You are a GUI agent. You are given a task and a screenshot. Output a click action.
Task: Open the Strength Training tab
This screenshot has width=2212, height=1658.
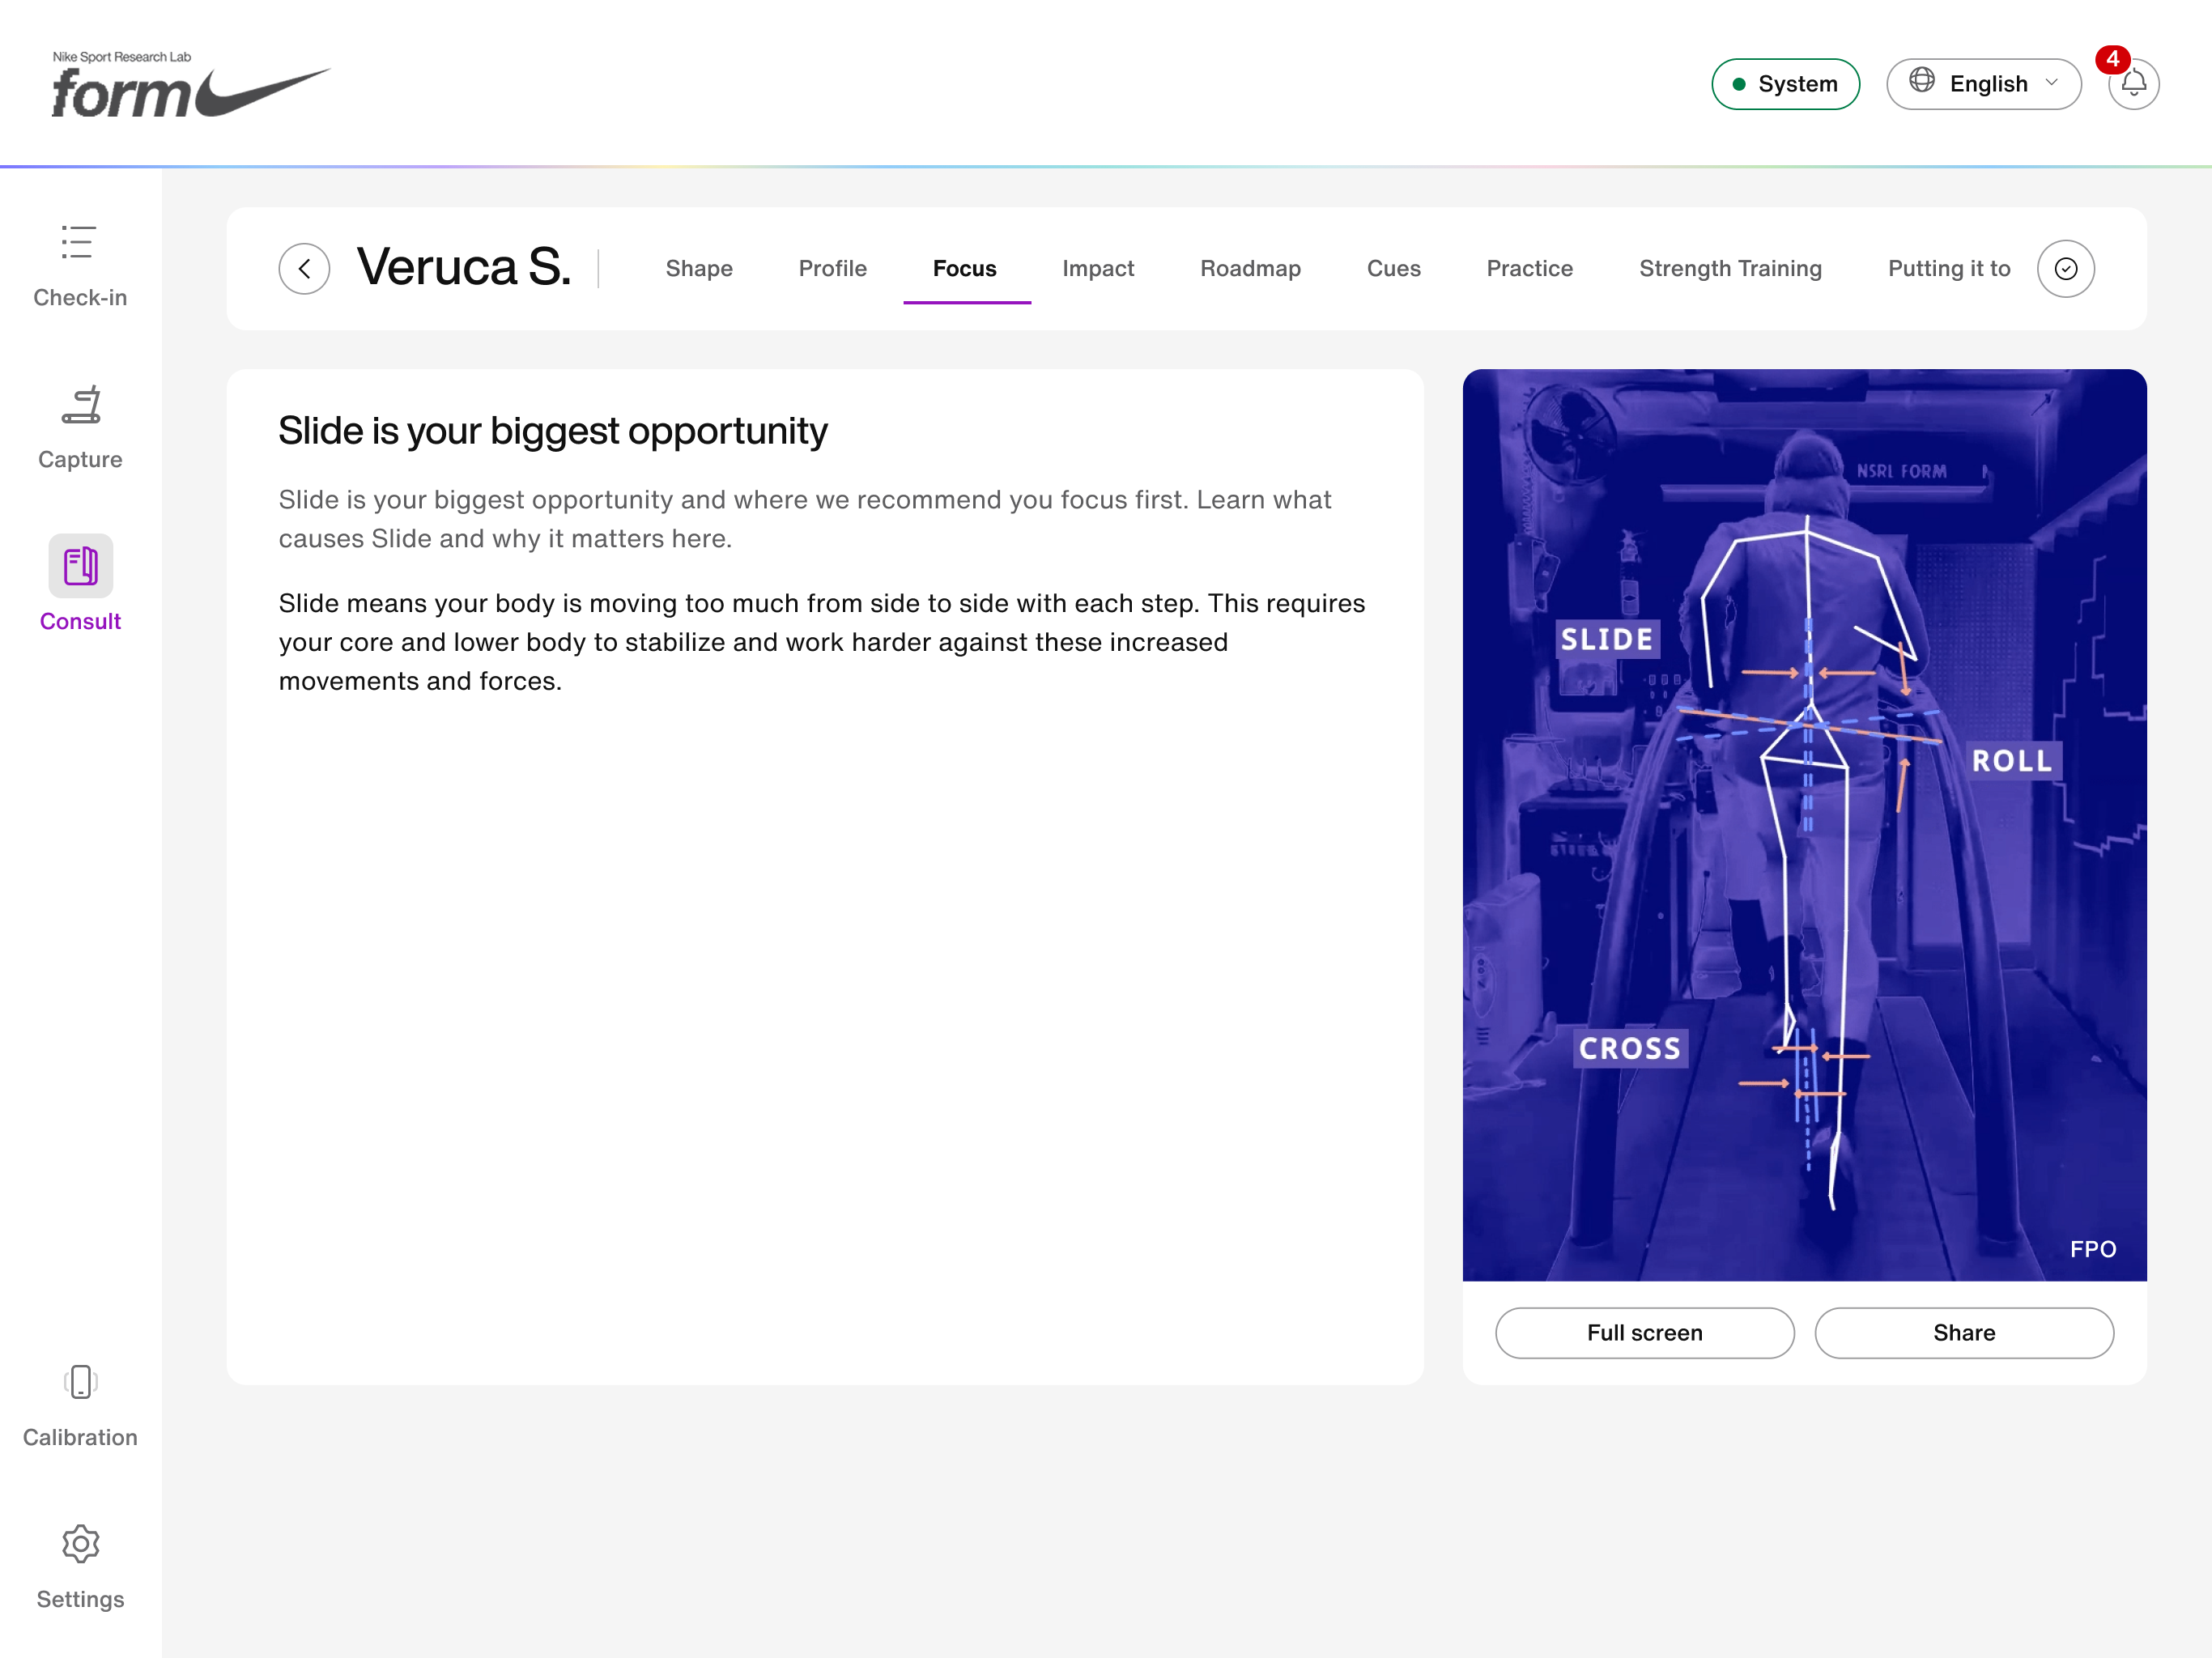[1730, 268]
